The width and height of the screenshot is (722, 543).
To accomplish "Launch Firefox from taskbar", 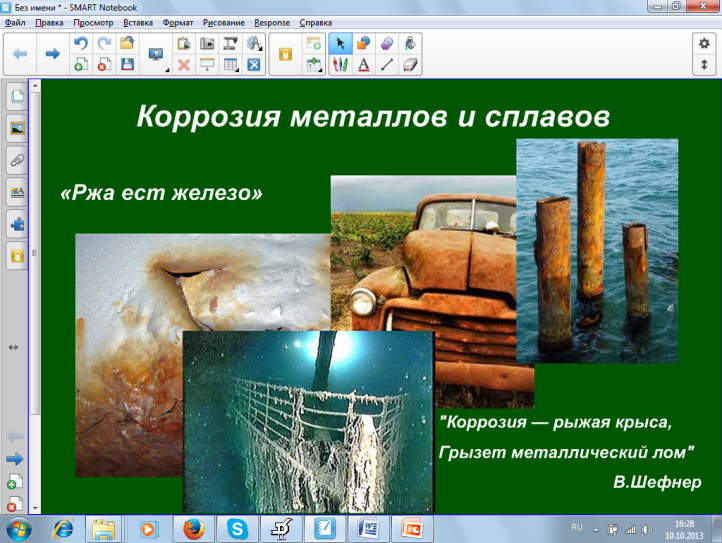I will [x=194, y=529].
